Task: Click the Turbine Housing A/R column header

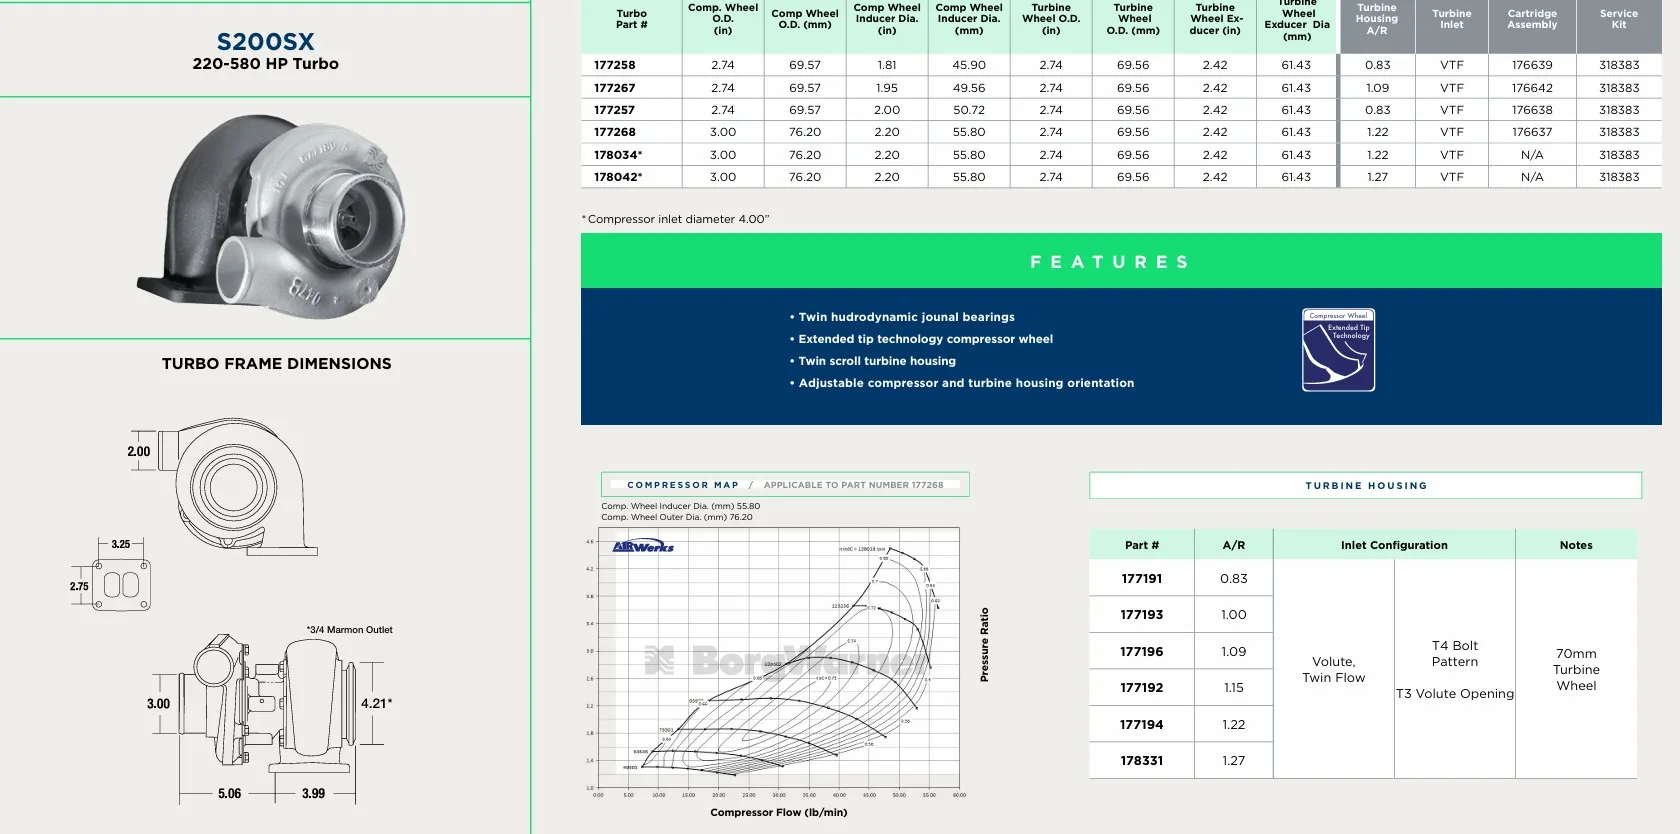Action: (x=1377, y=19)
